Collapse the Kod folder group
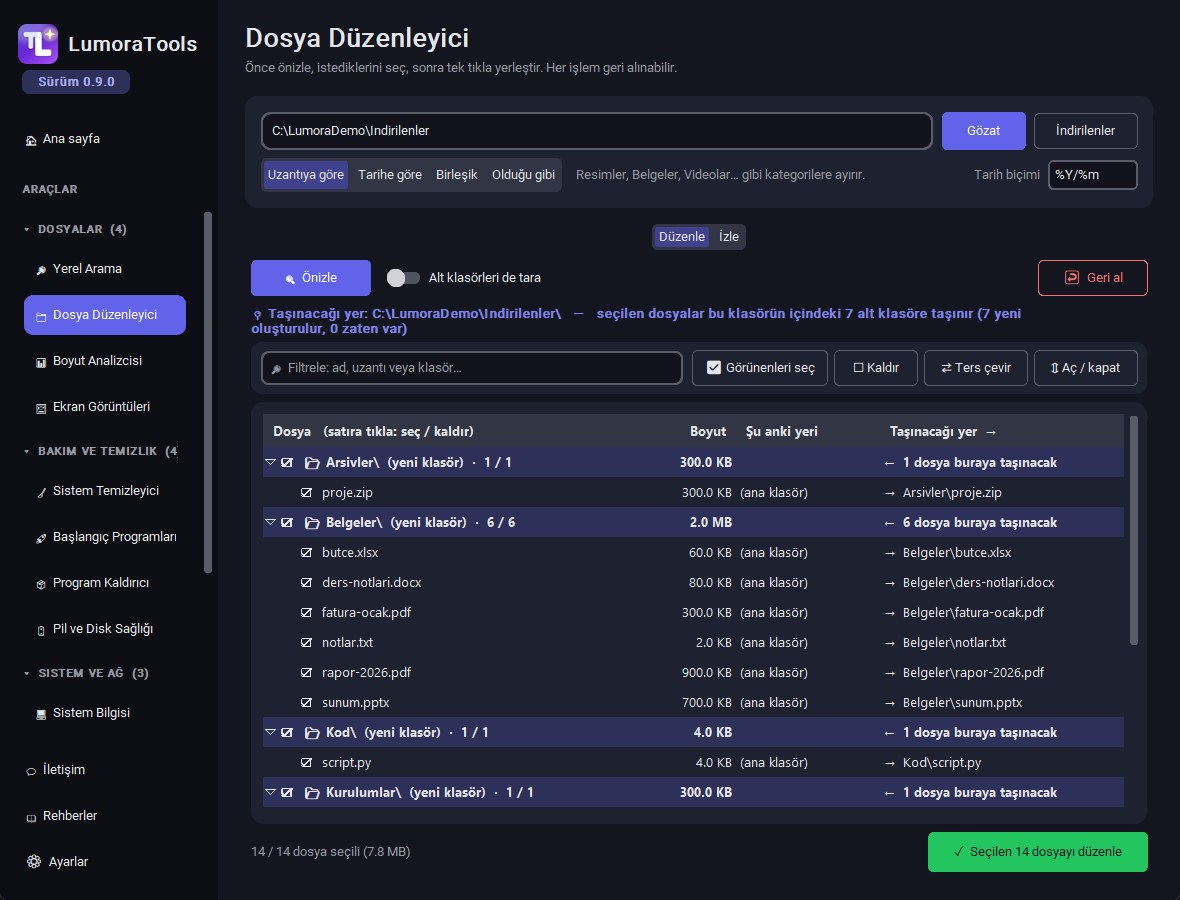This screenshot has width=1180, height=900. tap(270, 732)
